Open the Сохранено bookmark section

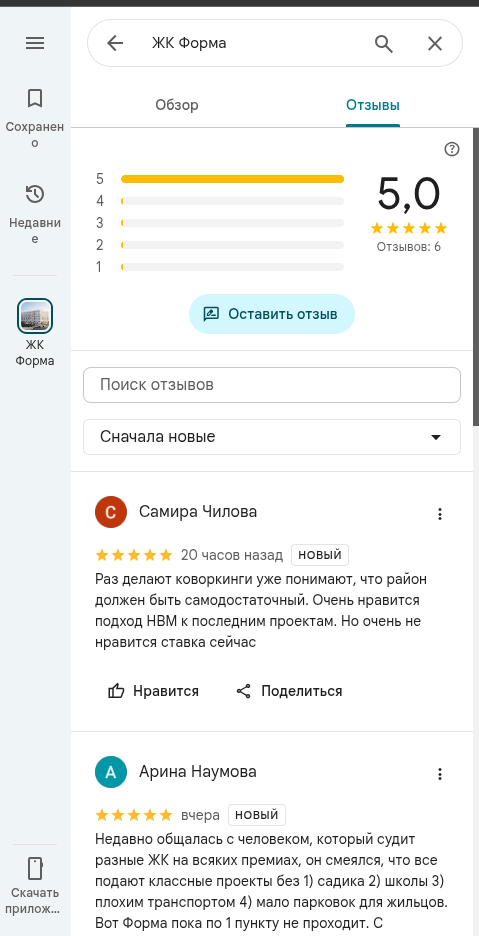click(x=35, y=118)
